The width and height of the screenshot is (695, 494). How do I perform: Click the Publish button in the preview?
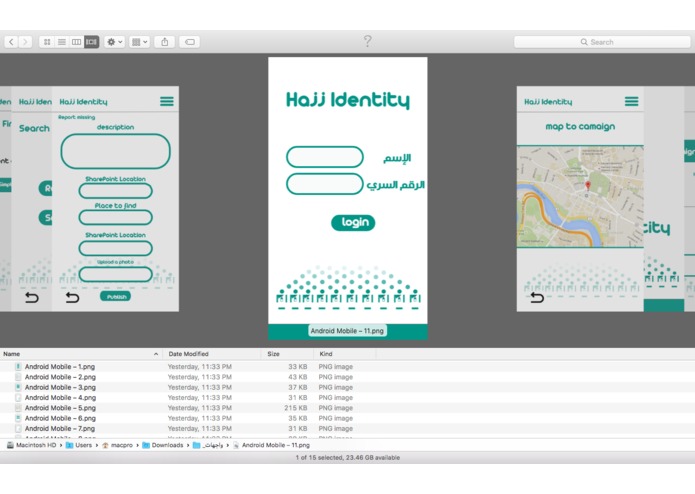pos(115,296)
